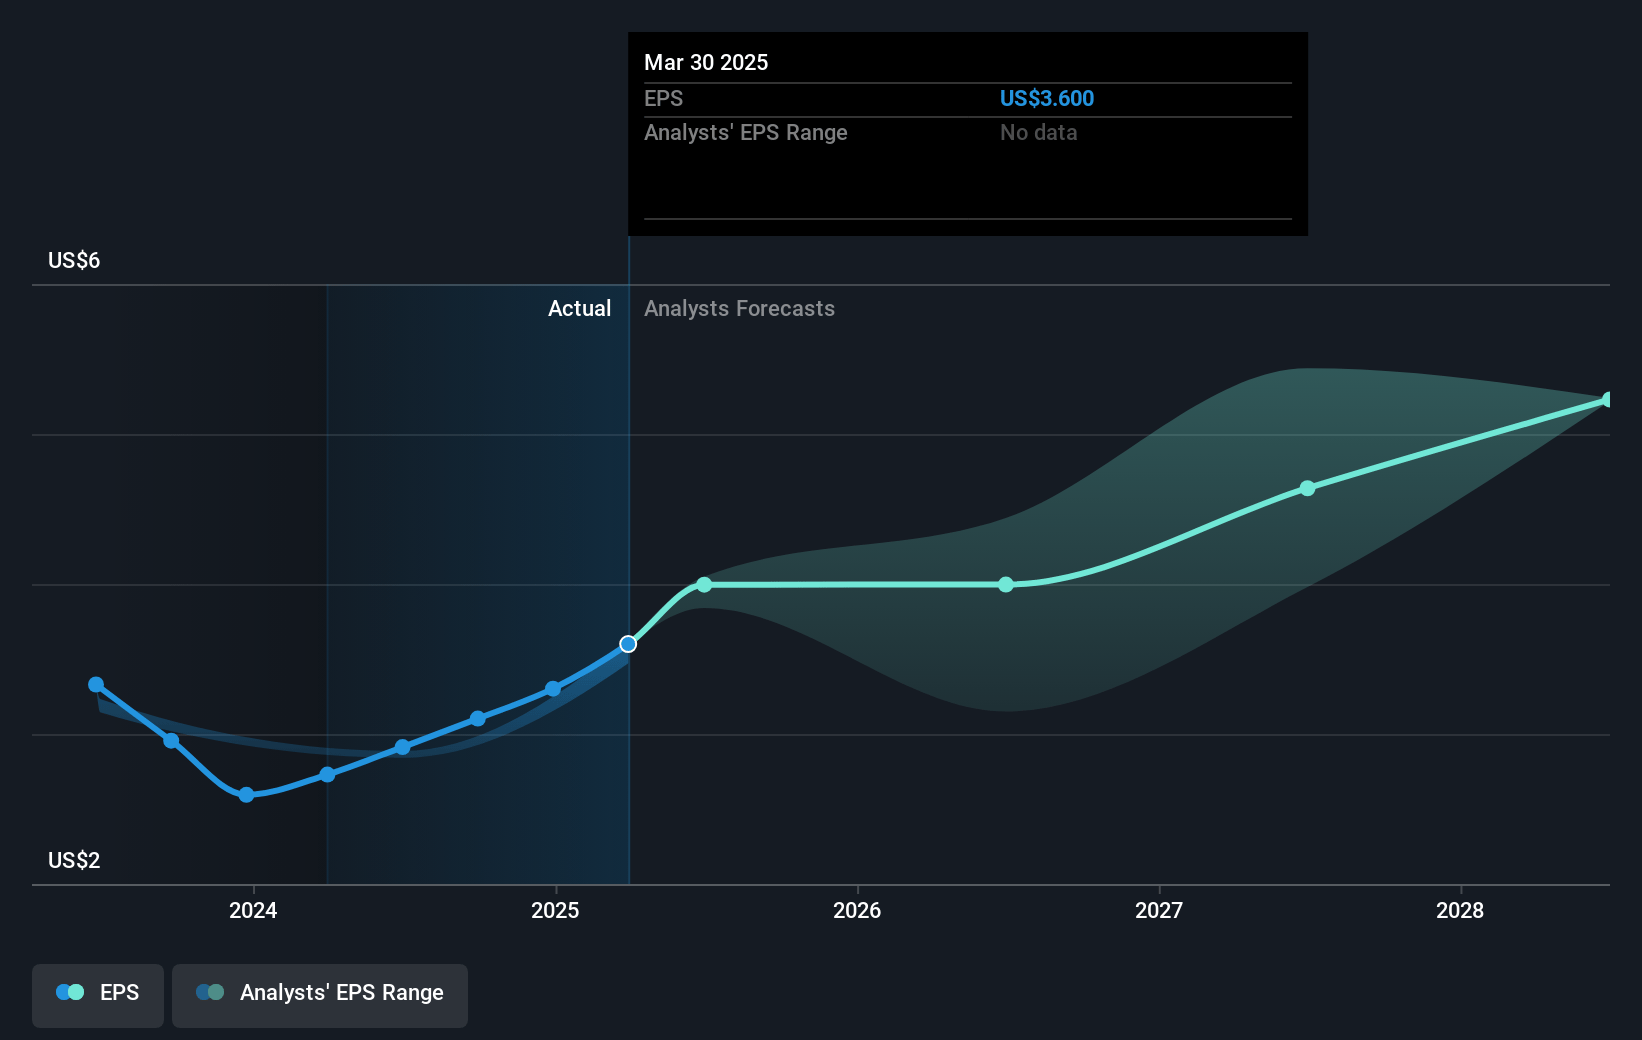Select the EPS point at start of 2025

(553, 689)
